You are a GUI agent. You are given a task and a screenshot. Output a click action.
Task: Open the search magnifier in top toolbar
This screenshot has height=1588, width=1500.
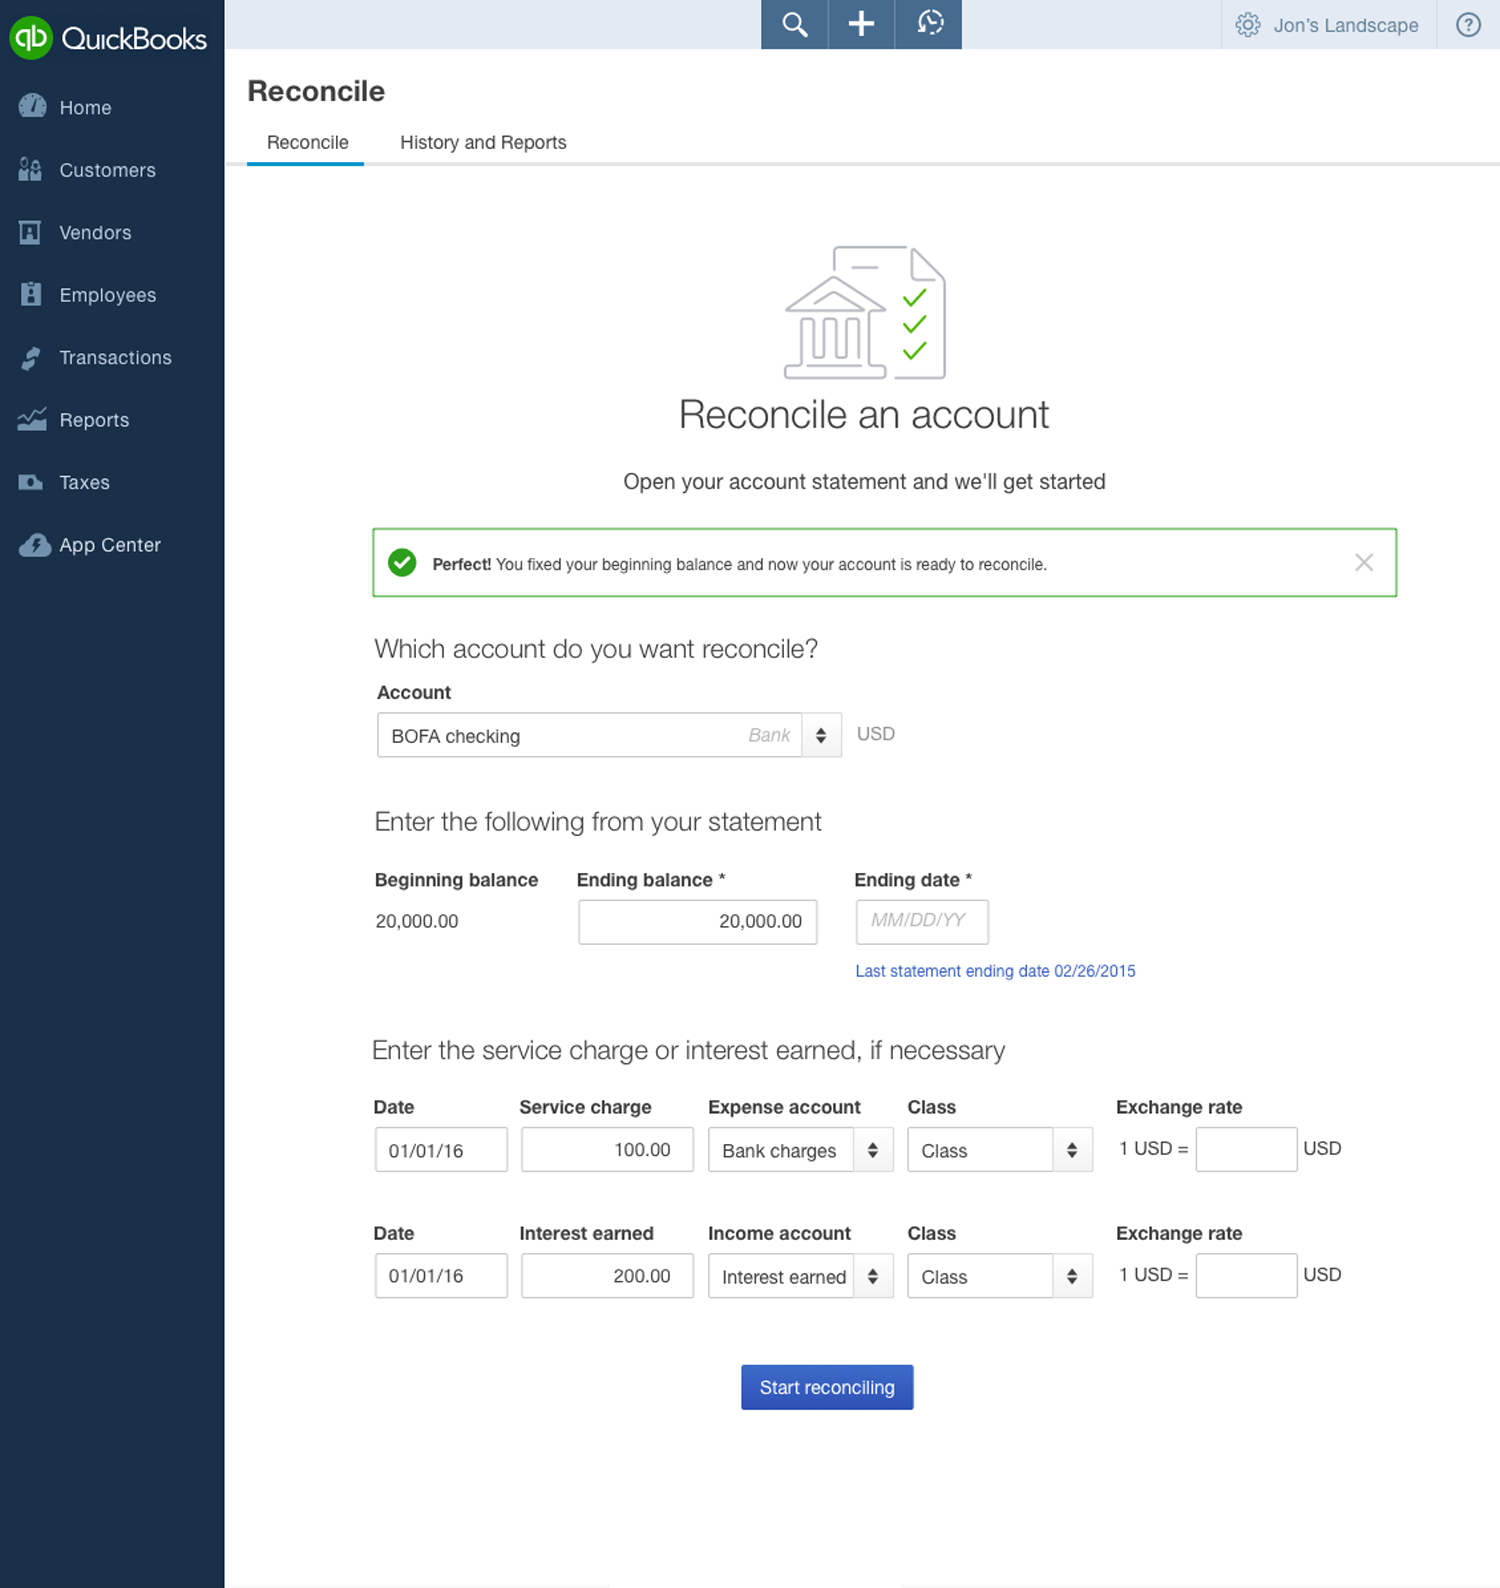click(795, 24)
